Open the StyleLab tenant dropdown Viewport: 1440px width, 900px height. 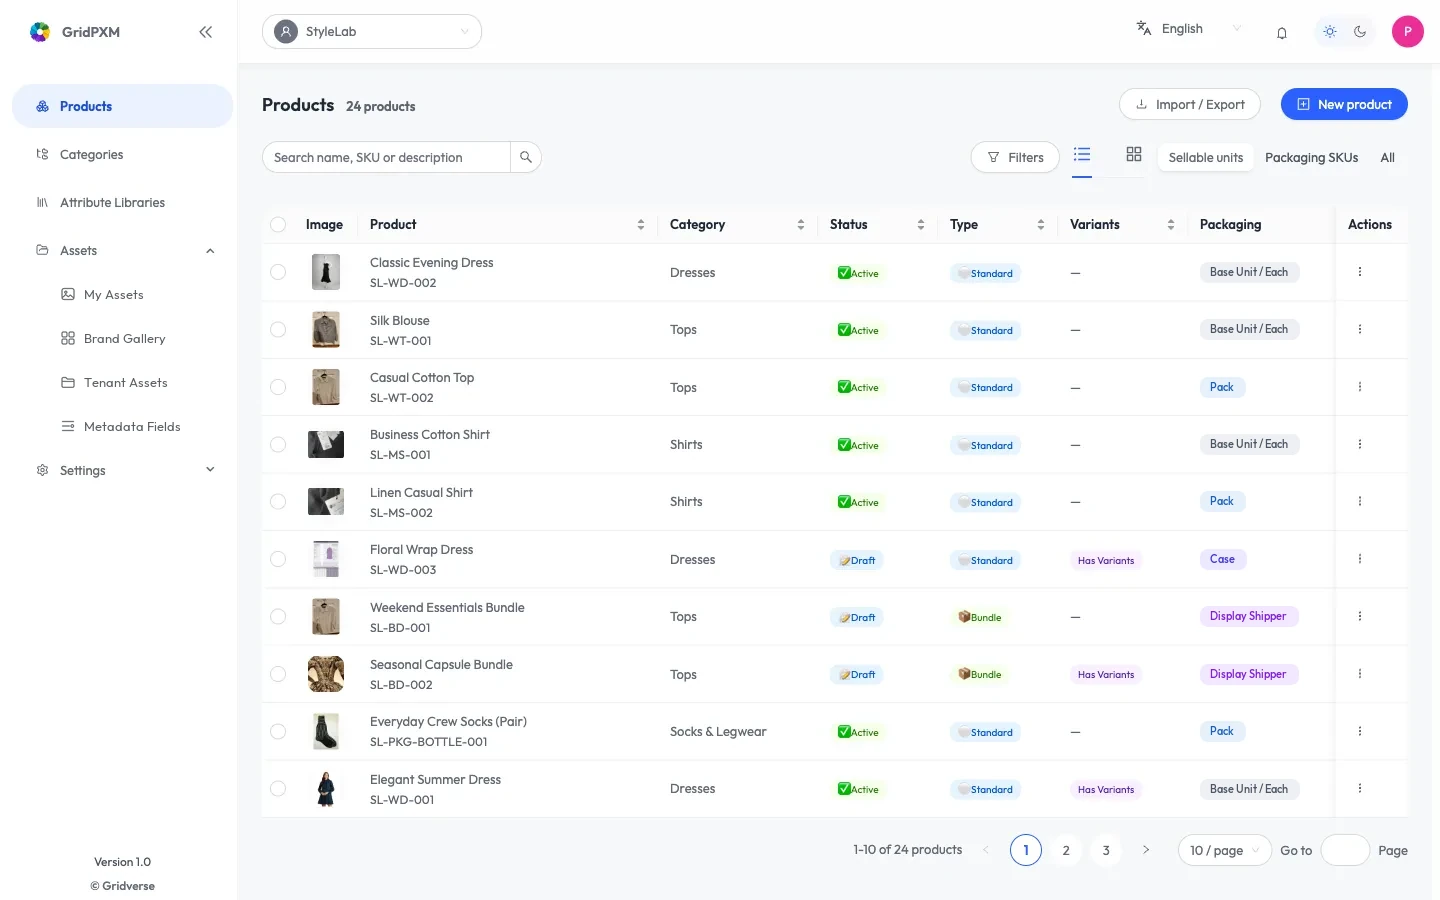(x=372, y=32)
